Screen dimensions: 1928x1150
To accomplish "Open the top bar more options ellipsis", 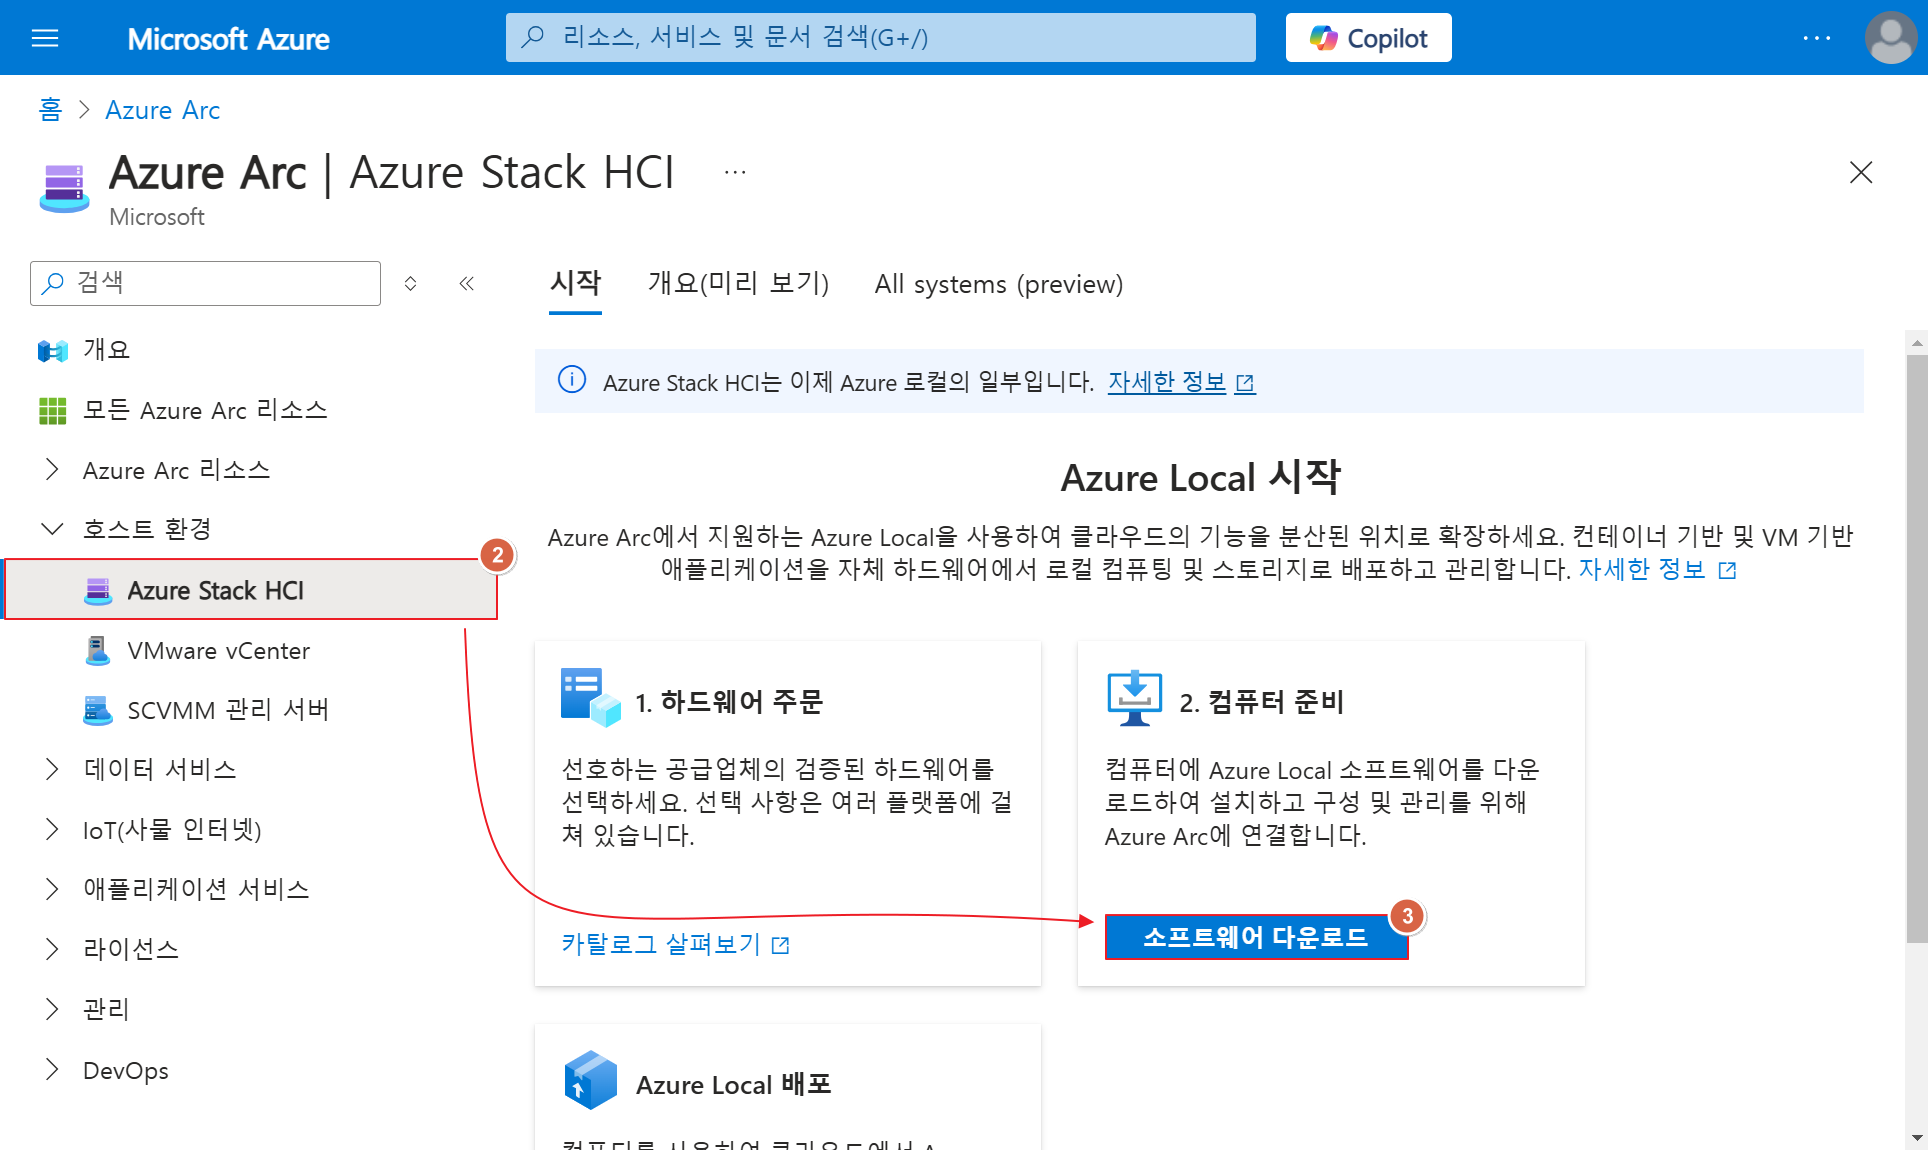I will point(1816,38).
